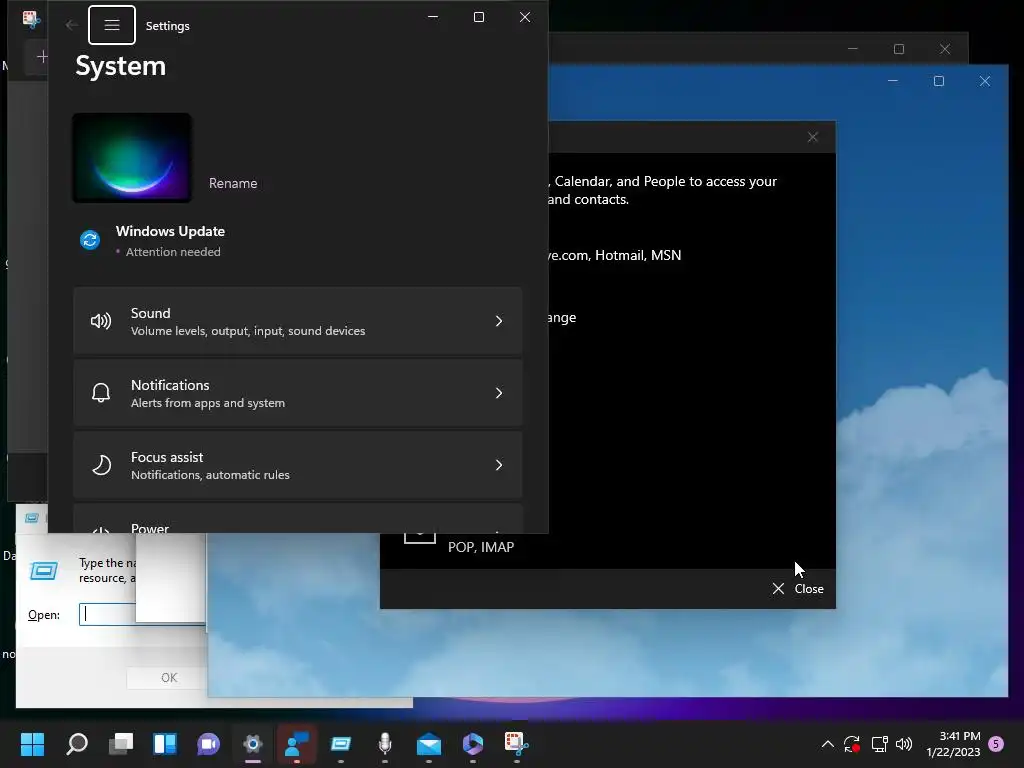The width and height of the screenshot is (1024, 768).
Task: Open Widgets from the taskbar
Action: pyautogui.click(x=165, y=744)
